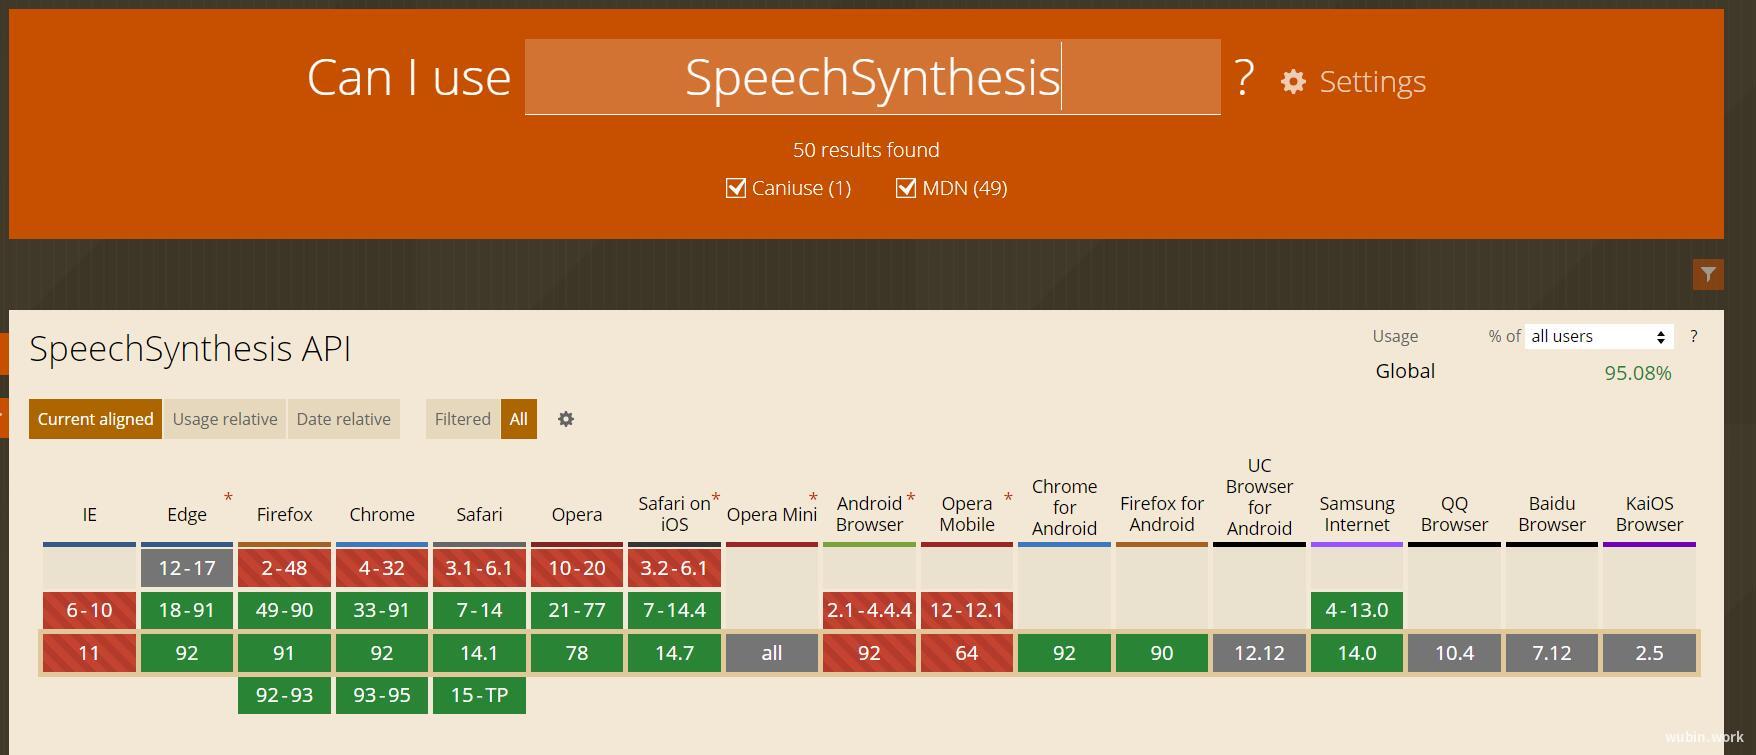Select Opera 10-20 cell
The width and height of the screenshot is (1756, 755).
577,568
